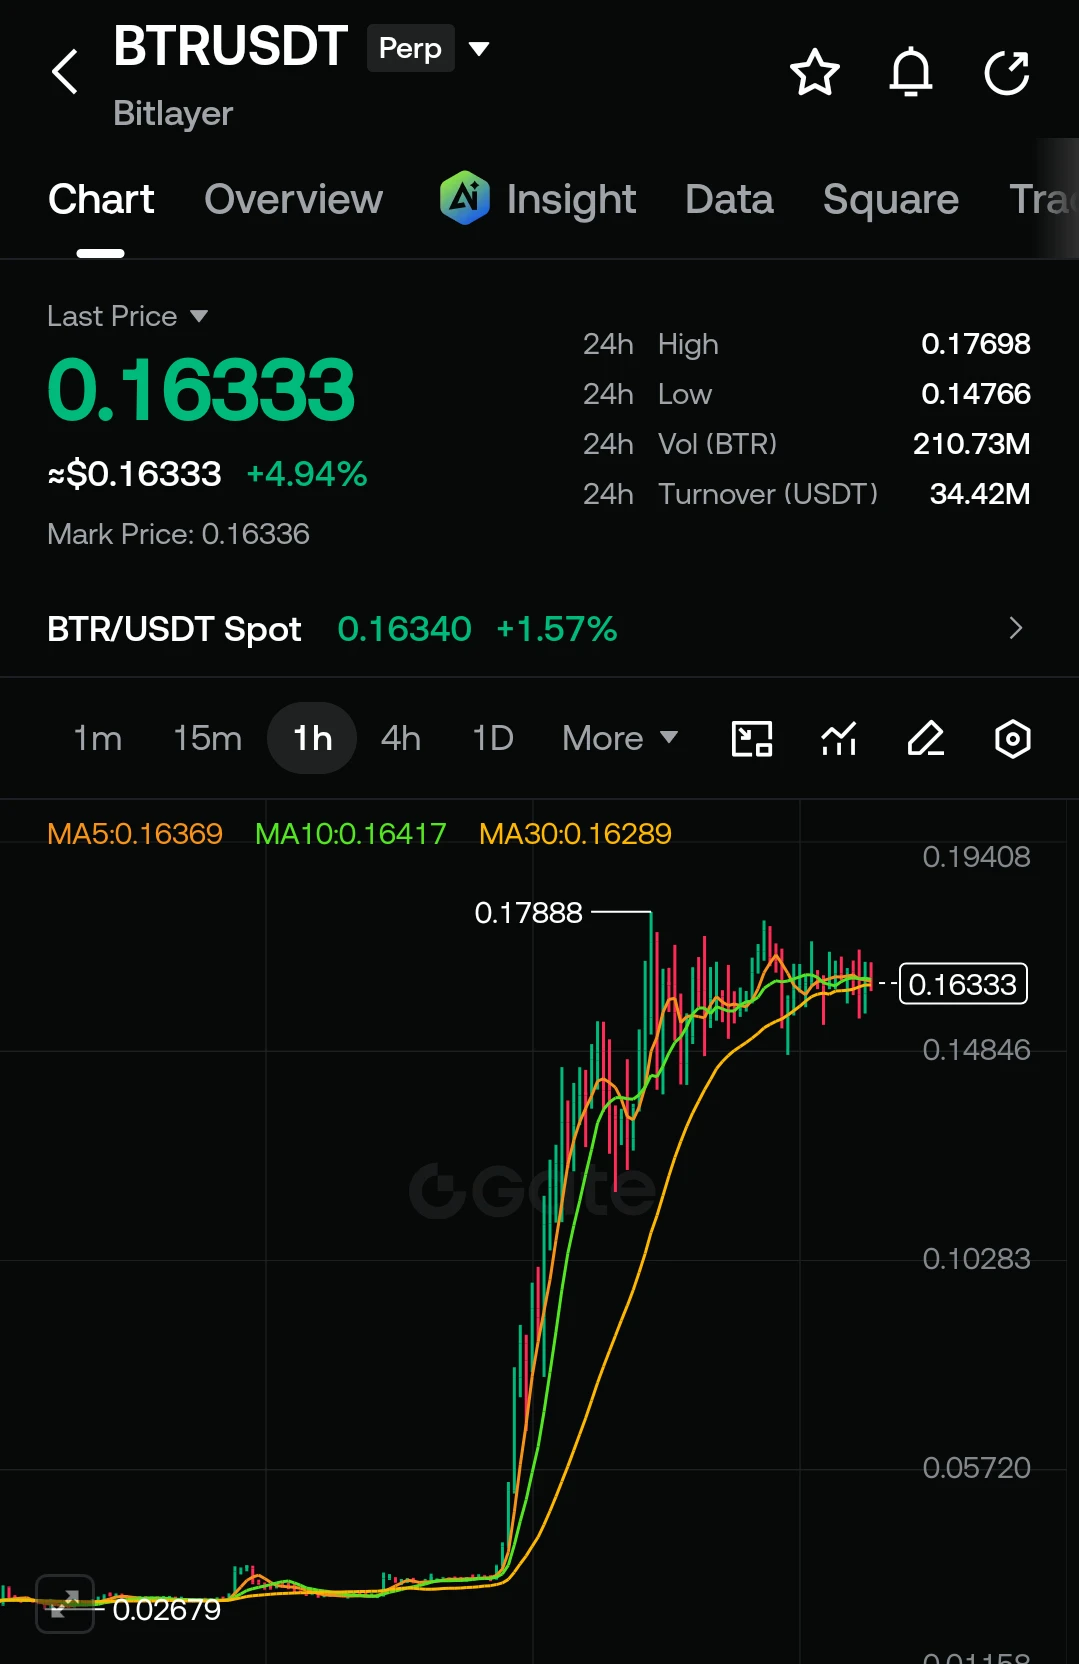Tap the Bitlayer subtitle

(x=173, y=113)
